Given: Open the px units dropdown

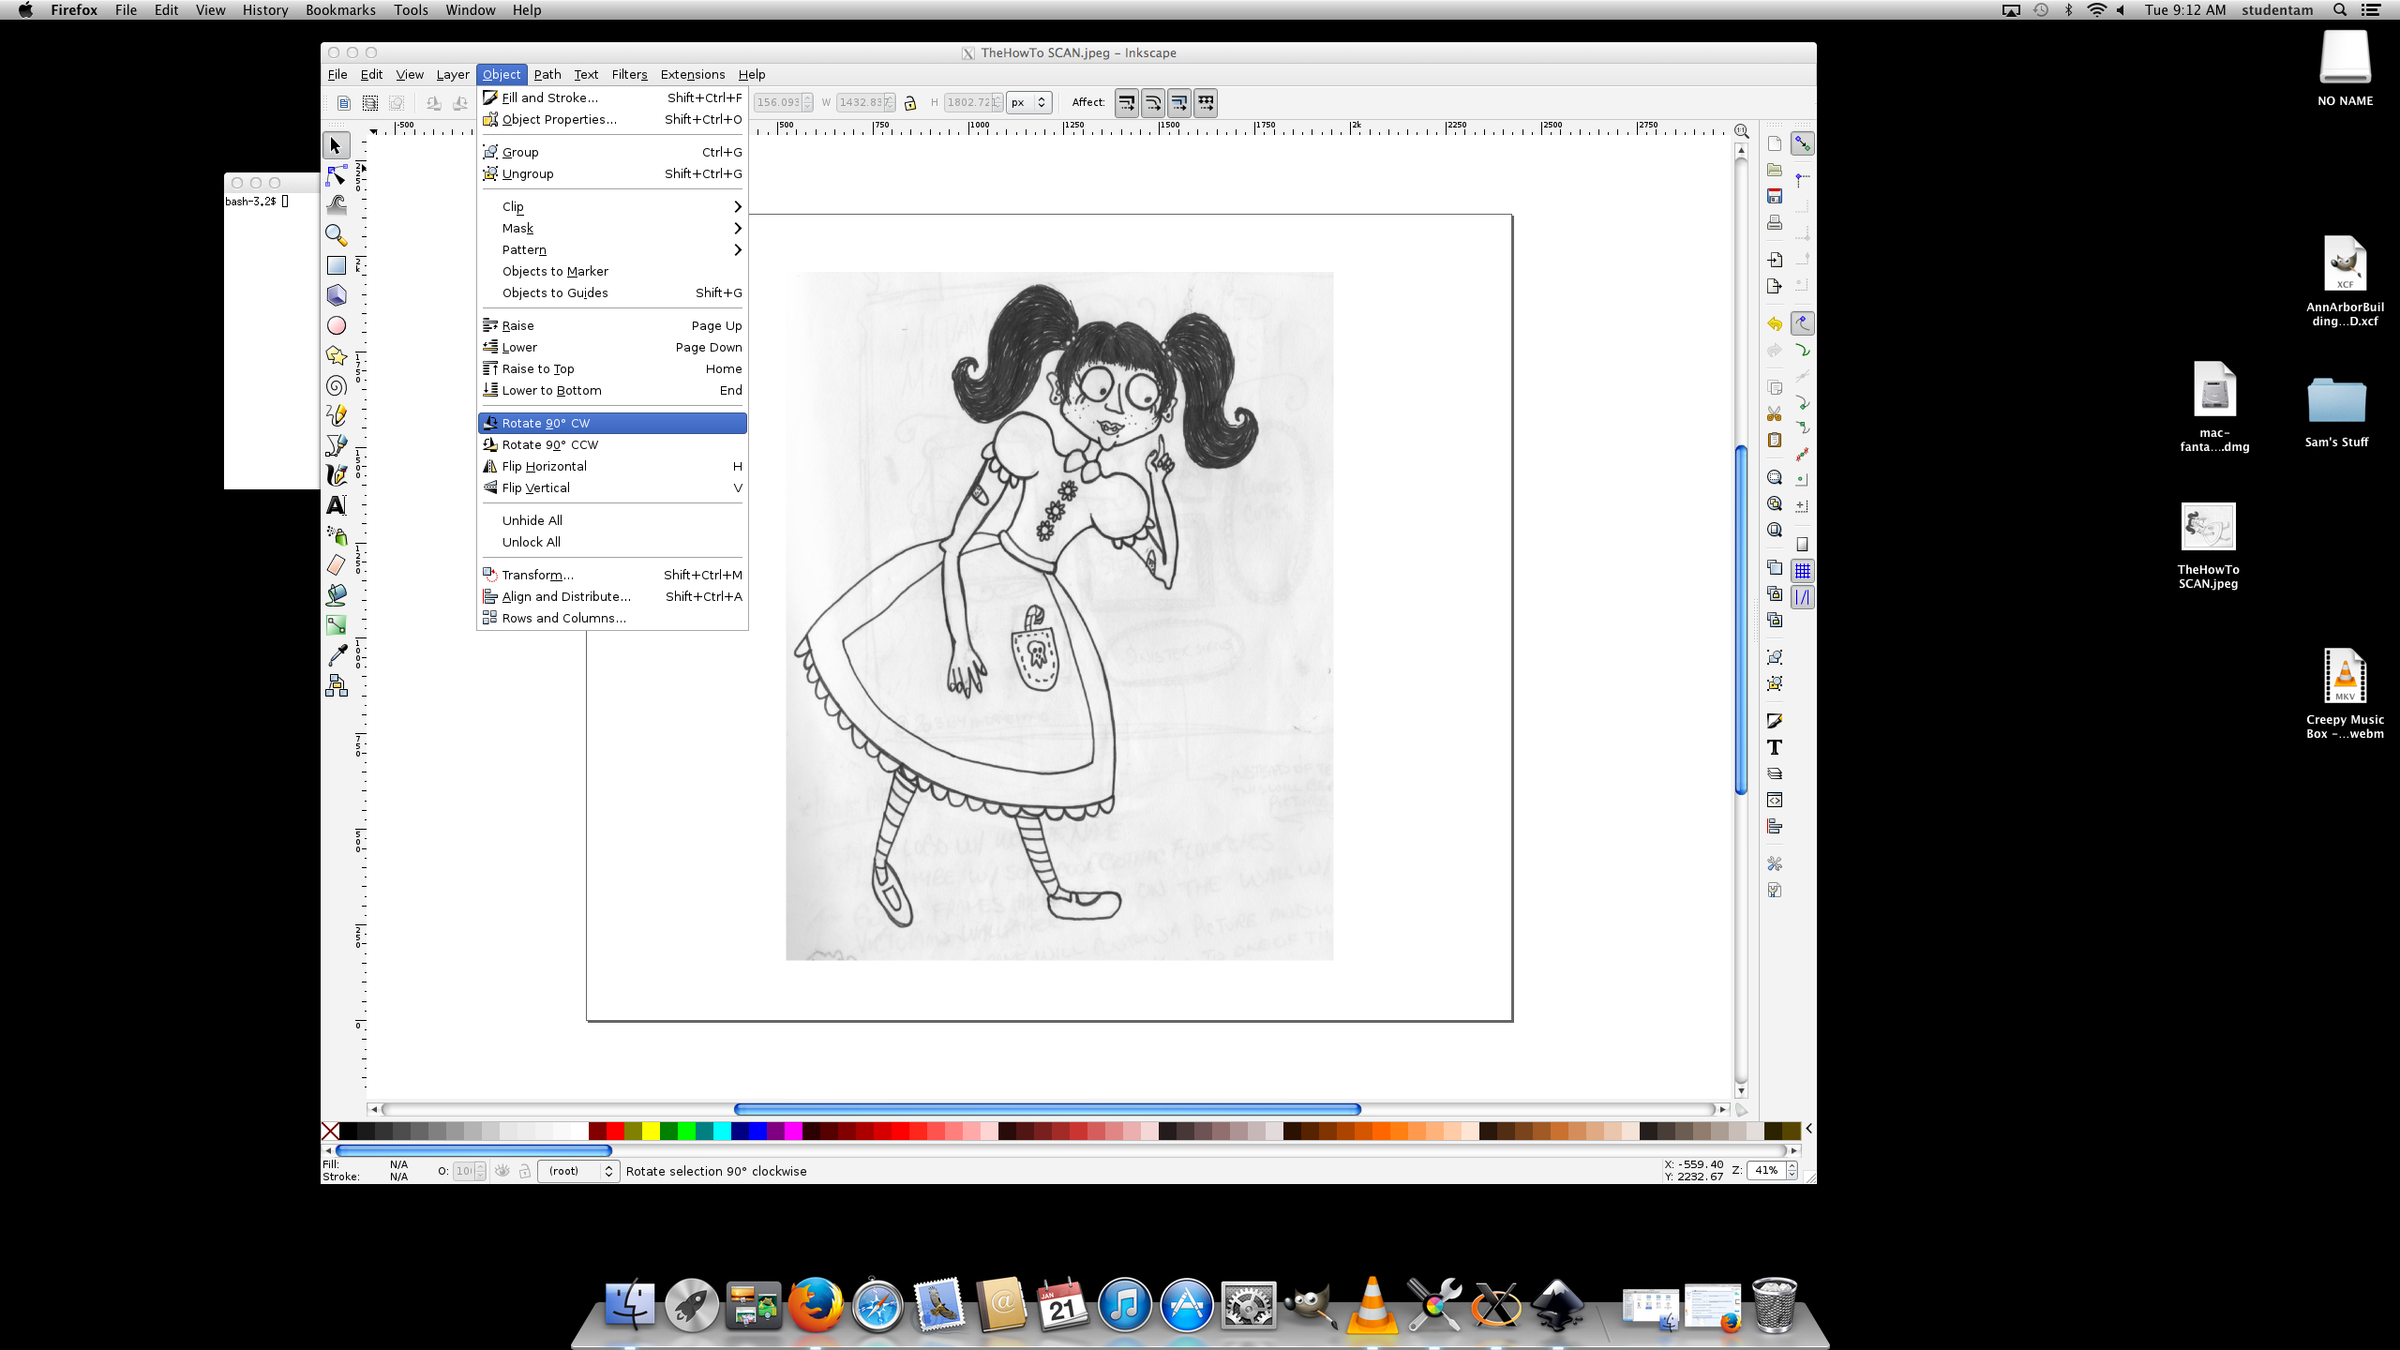Looking at the screenshot, I should [x=1027, y=102].
